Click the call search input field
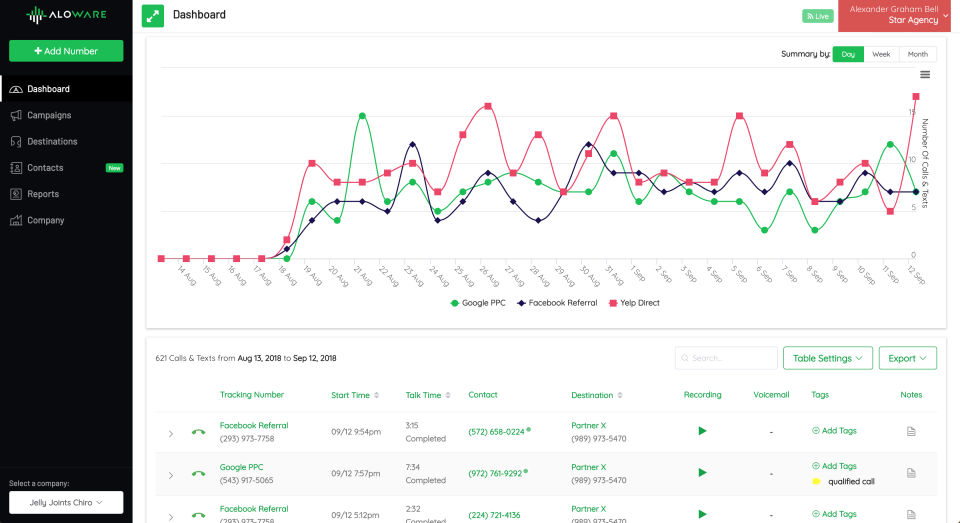 (726, 358)
